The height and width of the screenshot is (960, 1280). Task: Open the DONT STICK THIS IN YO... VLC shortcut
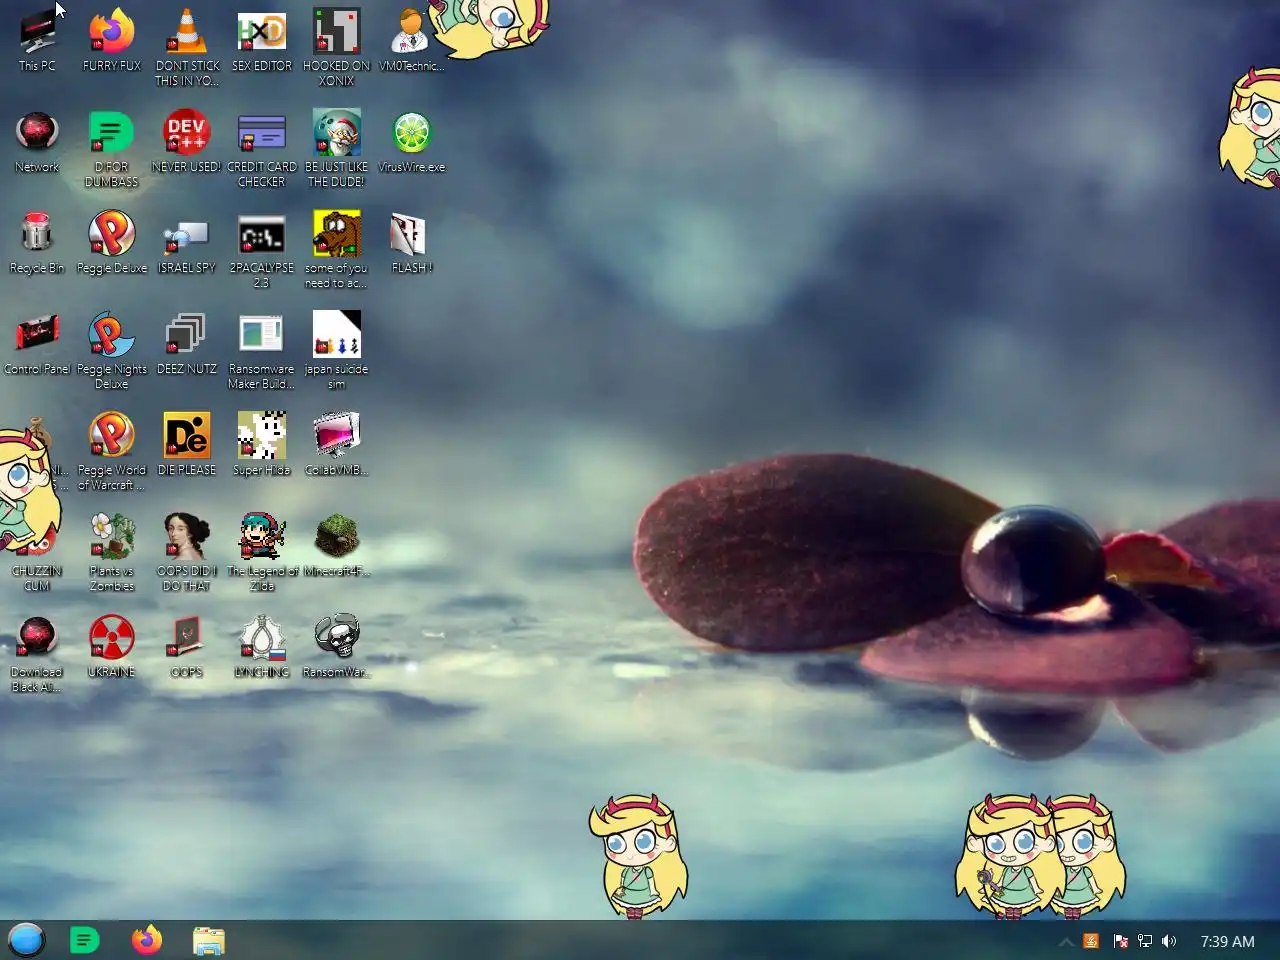pyautogui.click(x=187, y=48)
